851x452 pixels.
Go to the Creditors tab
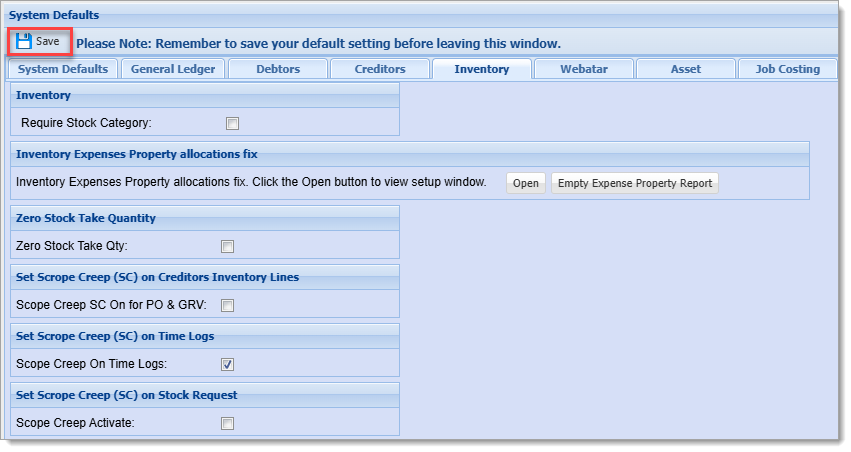(380, 69)
